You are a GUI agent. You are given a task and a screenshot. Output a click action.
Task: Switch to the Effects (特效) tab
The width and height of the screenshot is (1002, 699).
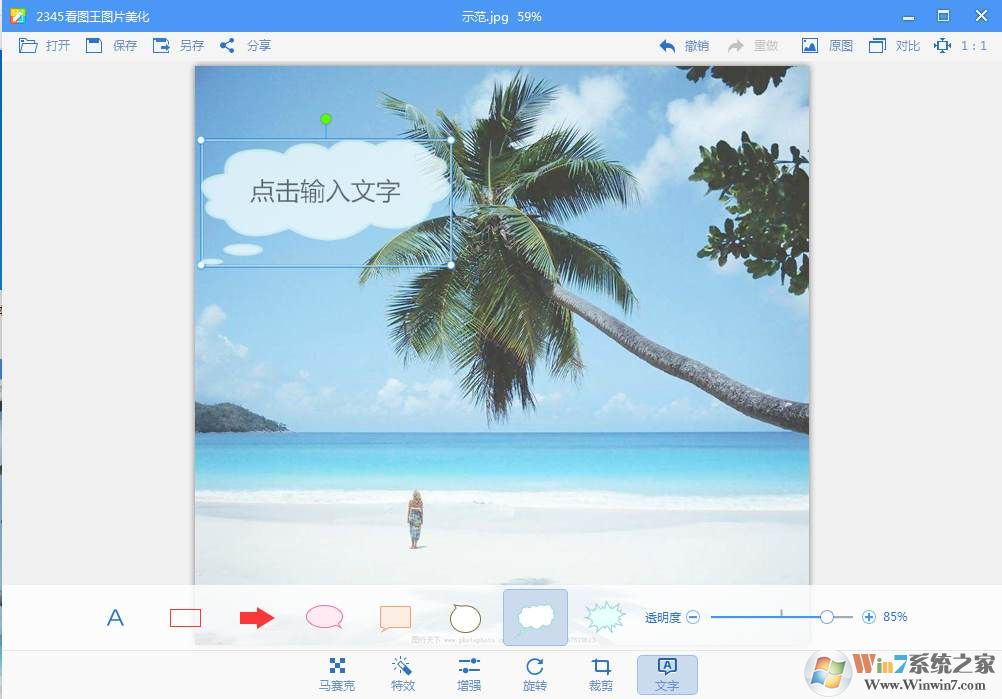tap(403, 674)
